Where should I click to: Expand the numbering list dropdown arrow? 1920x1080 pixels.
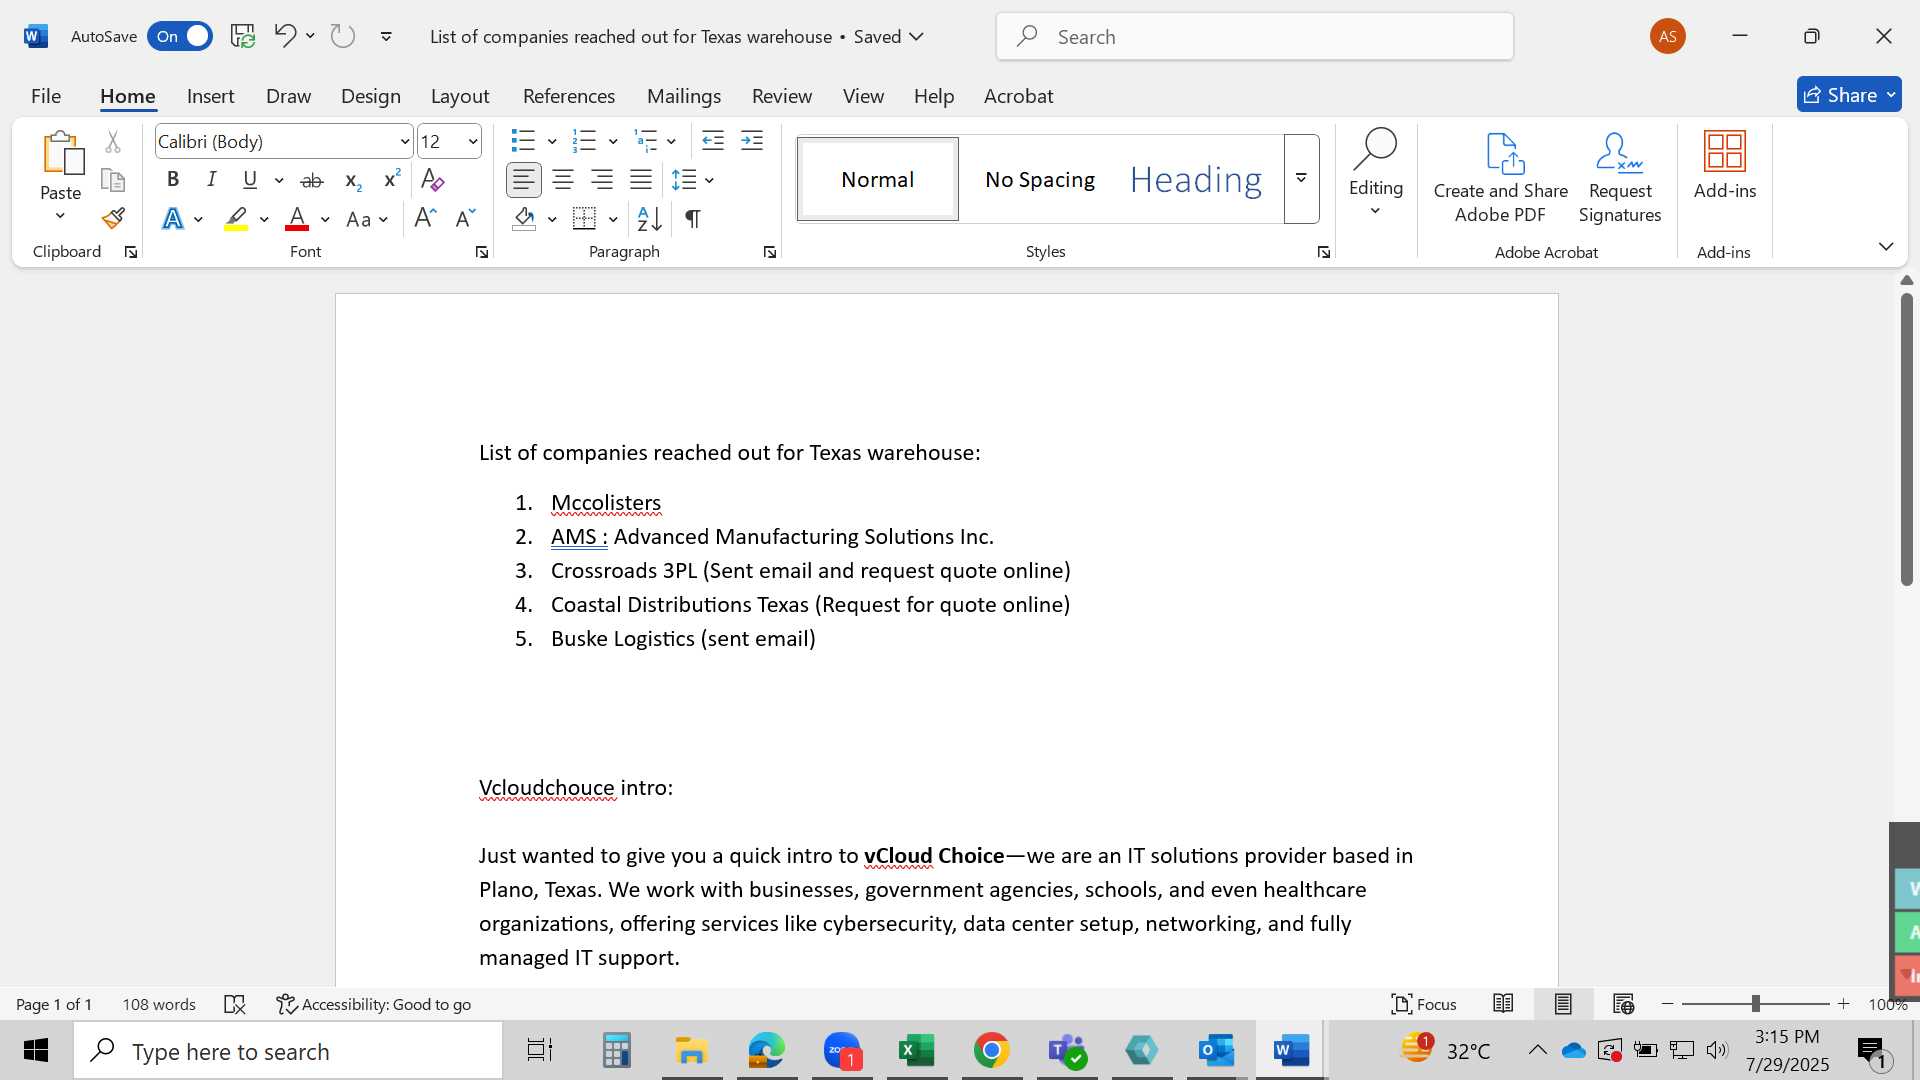tap(613, 141)
